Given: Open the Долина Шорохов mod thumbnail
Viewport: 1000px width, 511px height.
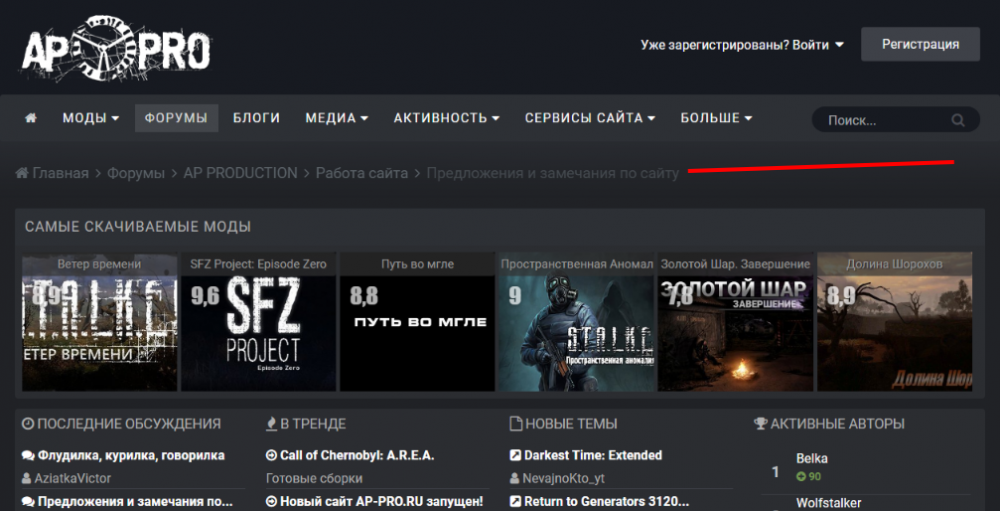Looking at the screenshot, I should tap(895, 322).
